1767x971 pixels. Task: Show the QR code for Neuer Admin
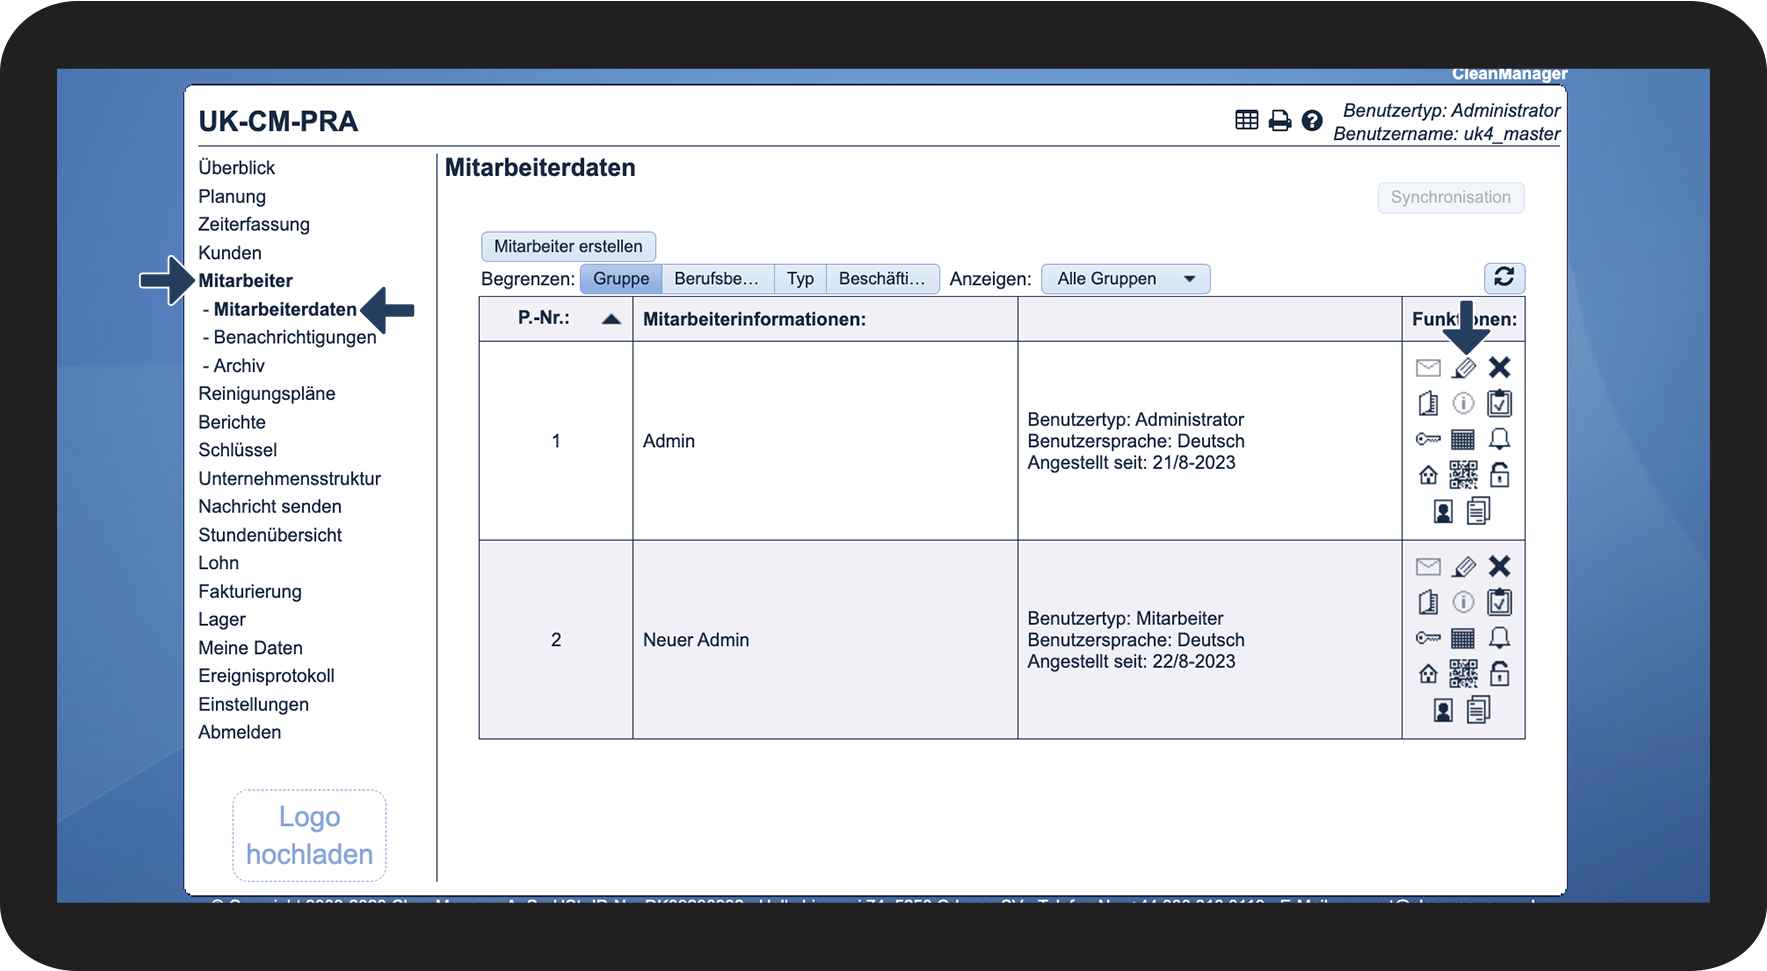pyautogui.click(x=1463, y=674)
